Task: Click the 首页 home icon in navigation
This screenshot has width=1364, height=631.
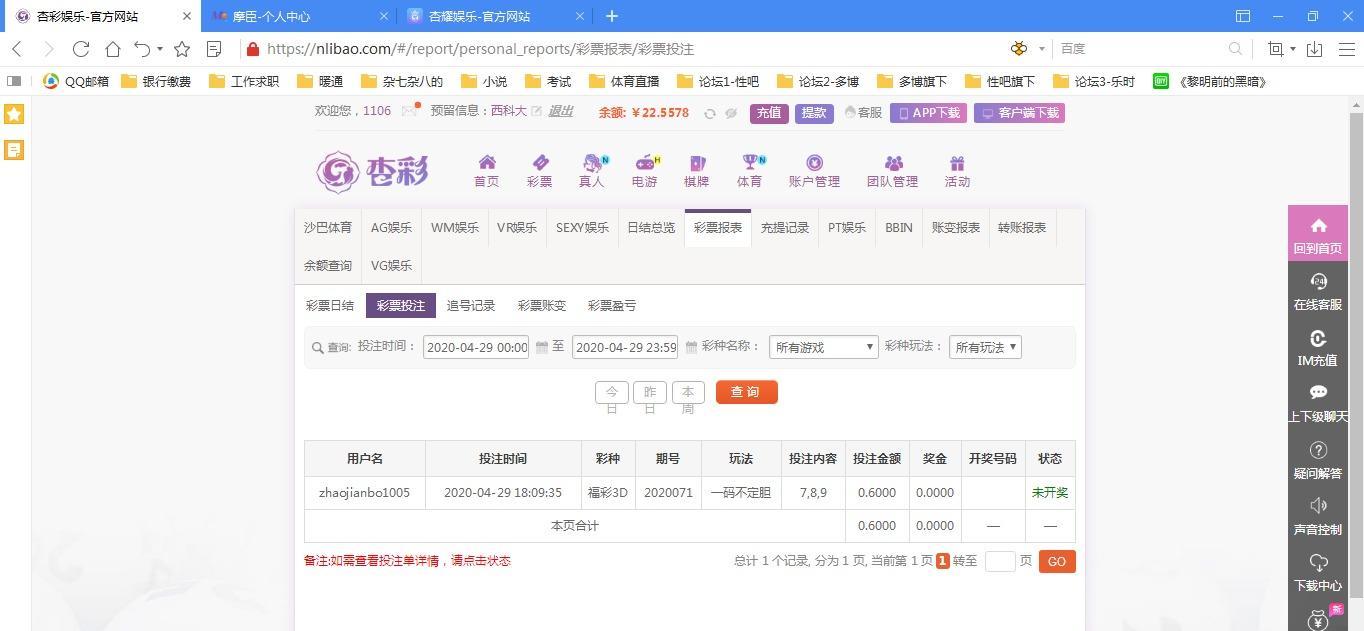Action: point(486,163)
